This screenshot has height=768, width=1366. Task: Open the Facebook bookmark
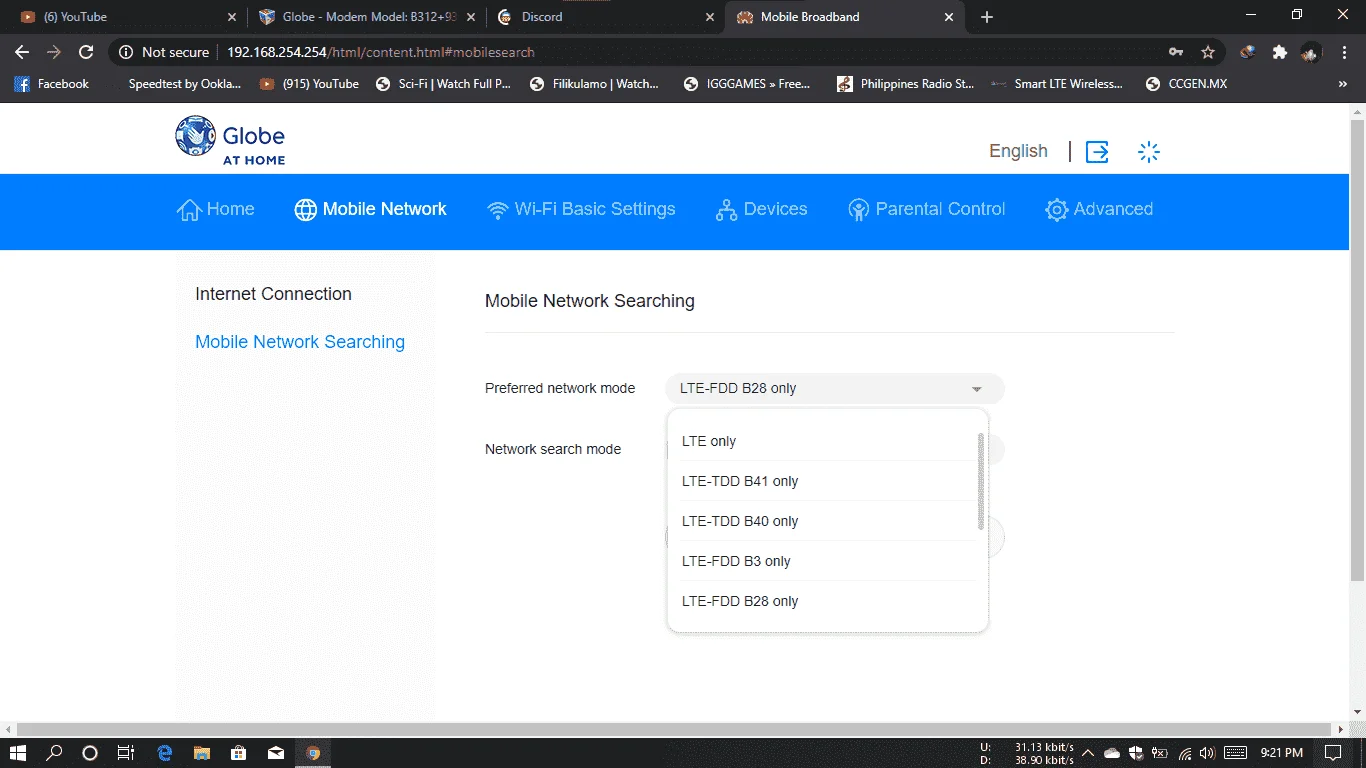pyautogui.click(x=52, y=84)
